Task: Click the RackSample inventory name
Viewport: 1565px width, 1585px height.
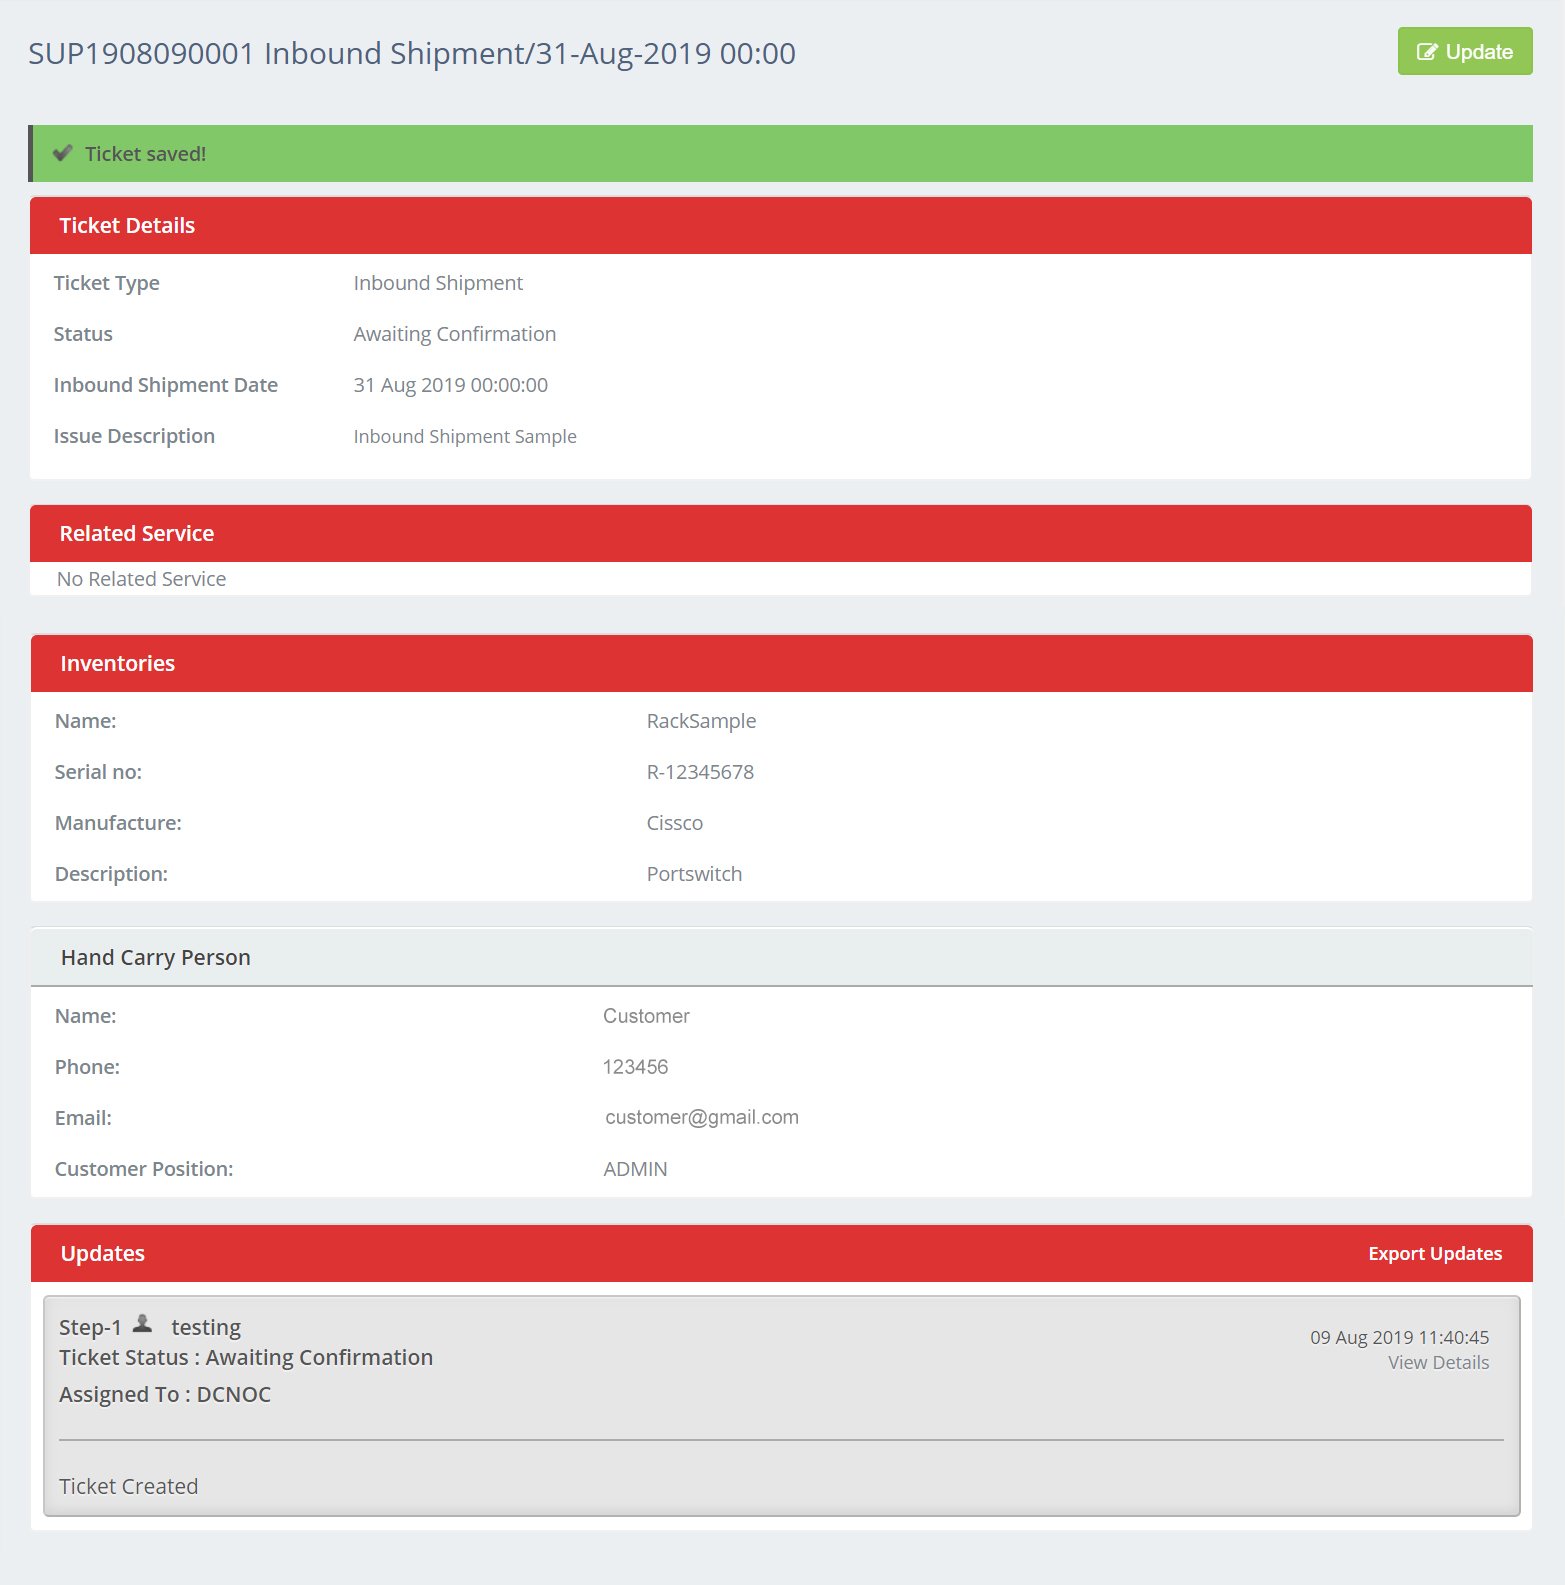Action: point(701,721)
